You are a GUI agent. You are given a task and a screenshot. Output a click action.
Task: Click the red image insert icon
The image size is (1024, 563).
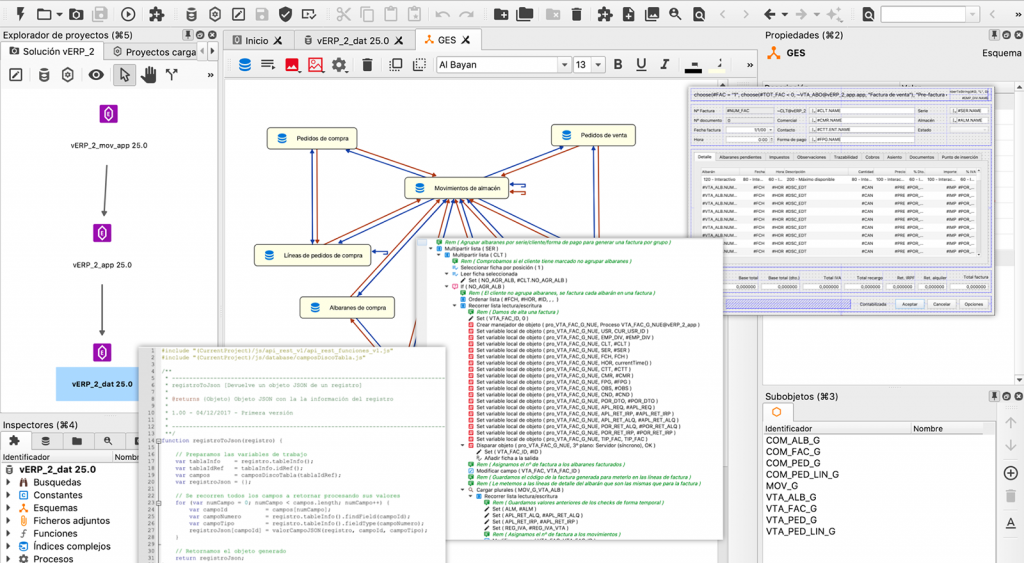(292, 65)
